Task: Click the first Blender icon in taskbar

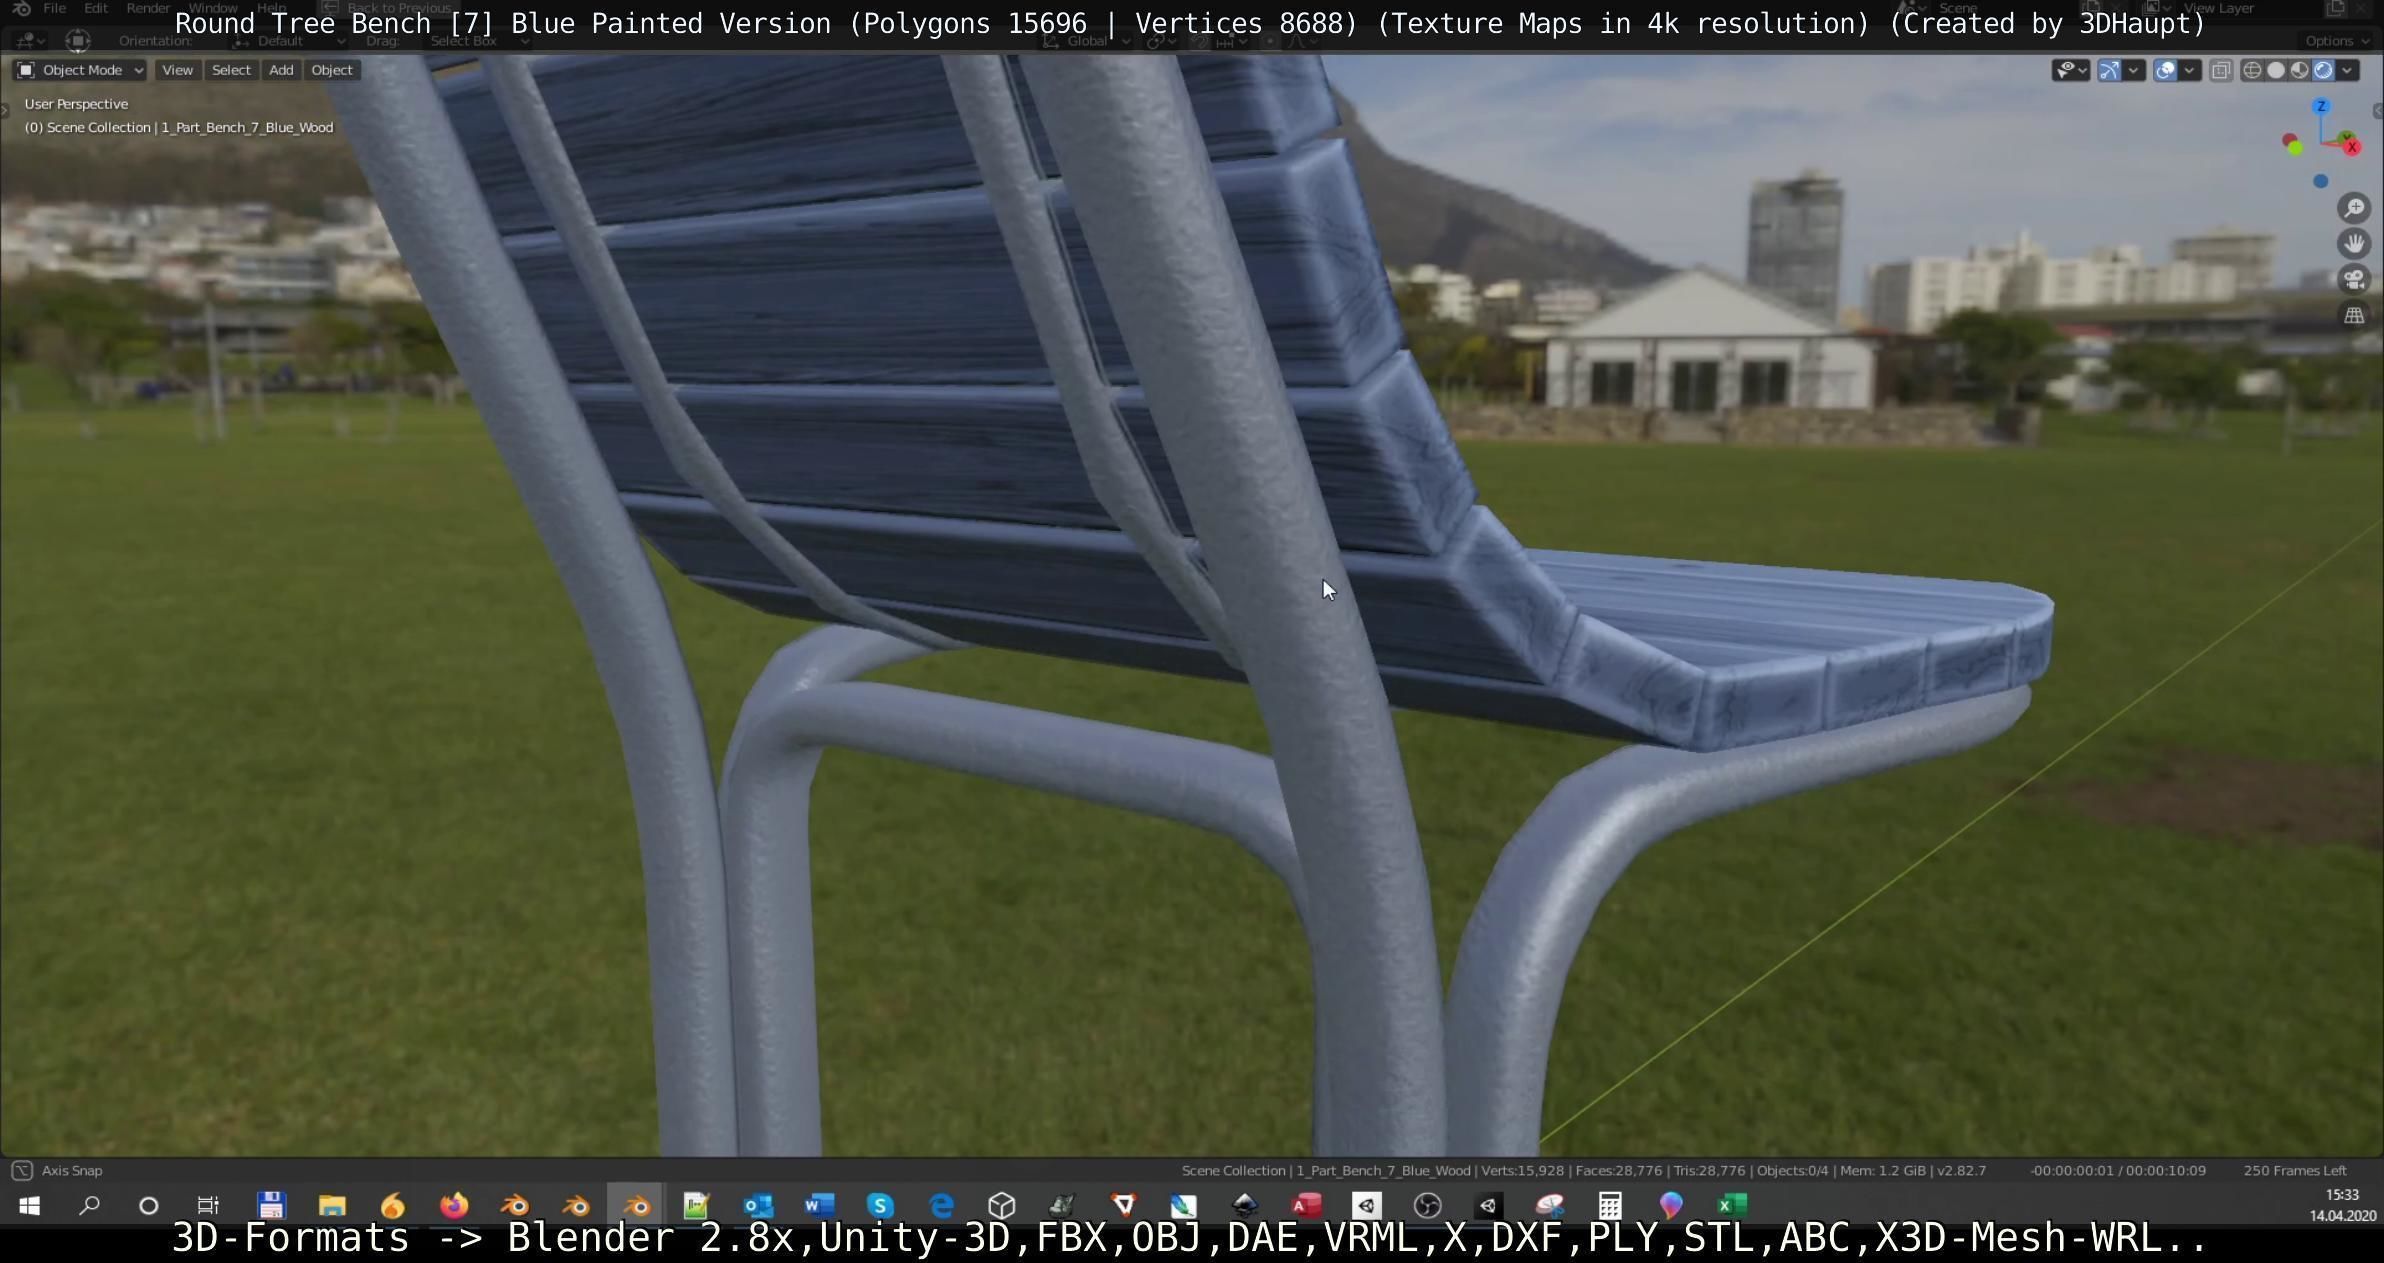Action: 515,1205
